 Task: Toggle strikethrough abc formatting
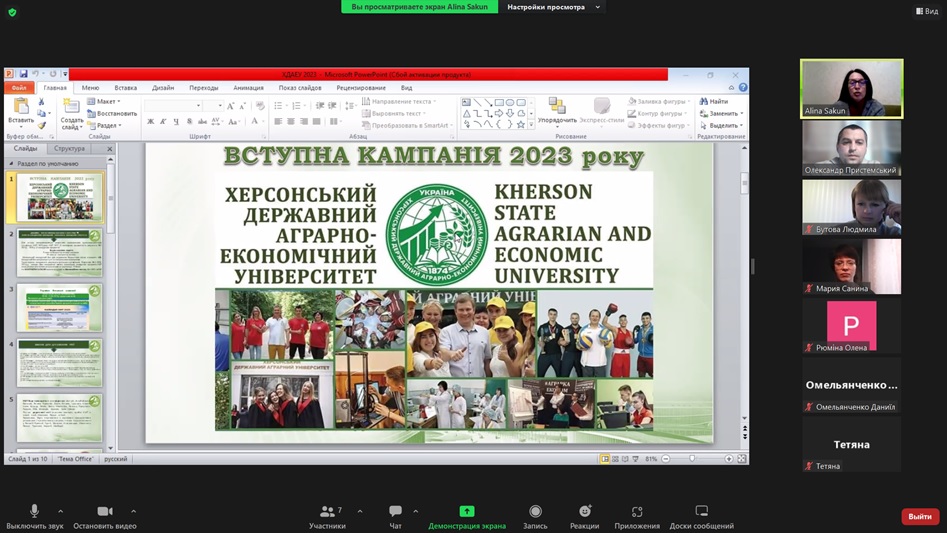click(202, 121)
